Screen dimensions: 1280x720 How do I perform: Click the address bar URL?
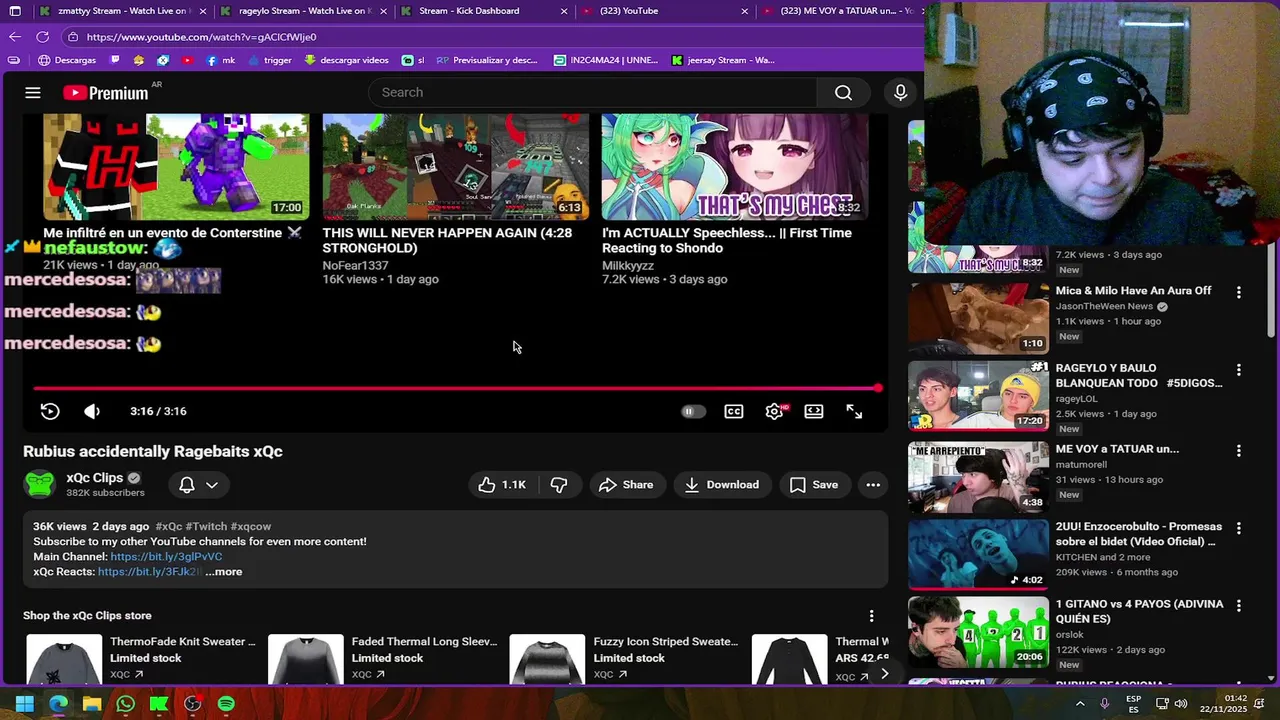201,37
